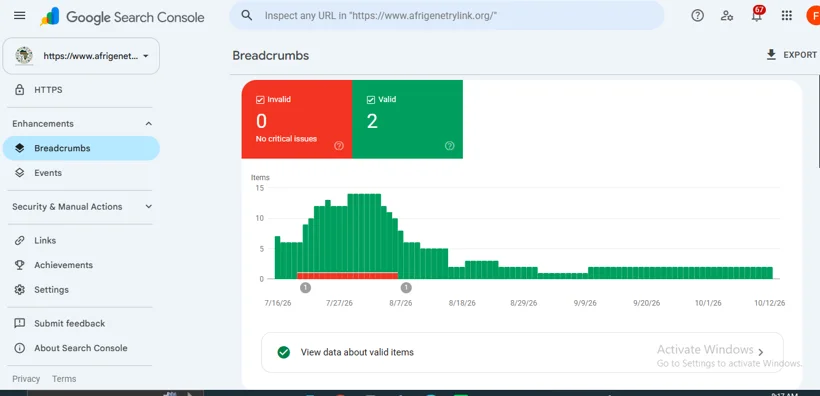Click the EXPORT button
Image resolution: width=820 pixels, height=396 pixels.
[x=791, y=55]
